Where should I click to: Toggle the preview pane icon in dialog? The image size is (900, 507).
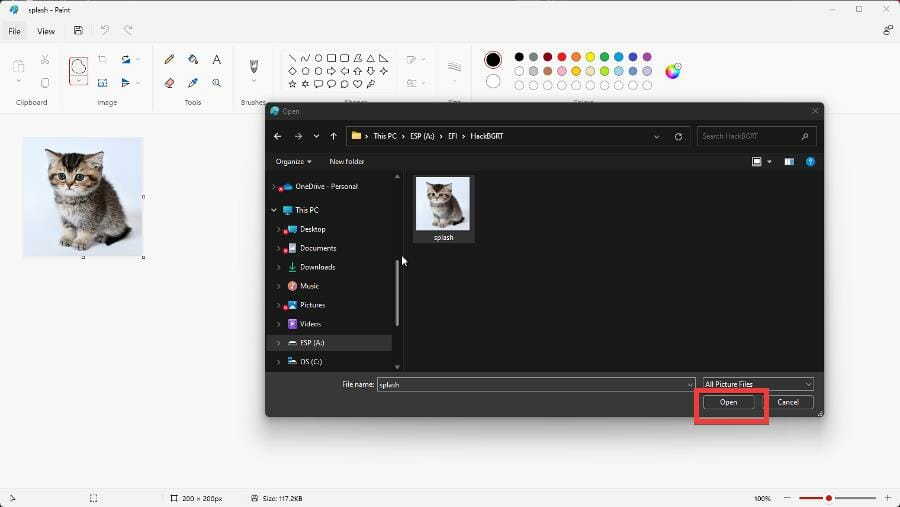click(x=789, y=162)
